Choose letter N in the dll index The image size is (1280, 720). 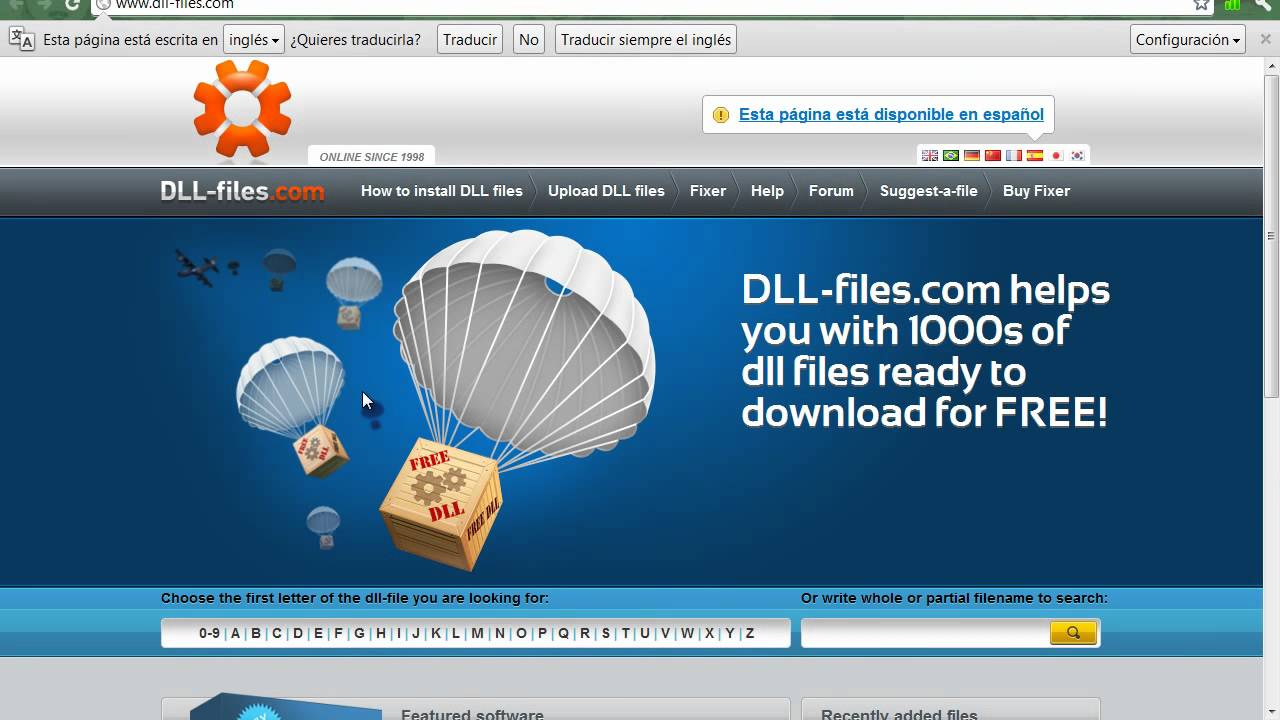[x=500, y=633]
